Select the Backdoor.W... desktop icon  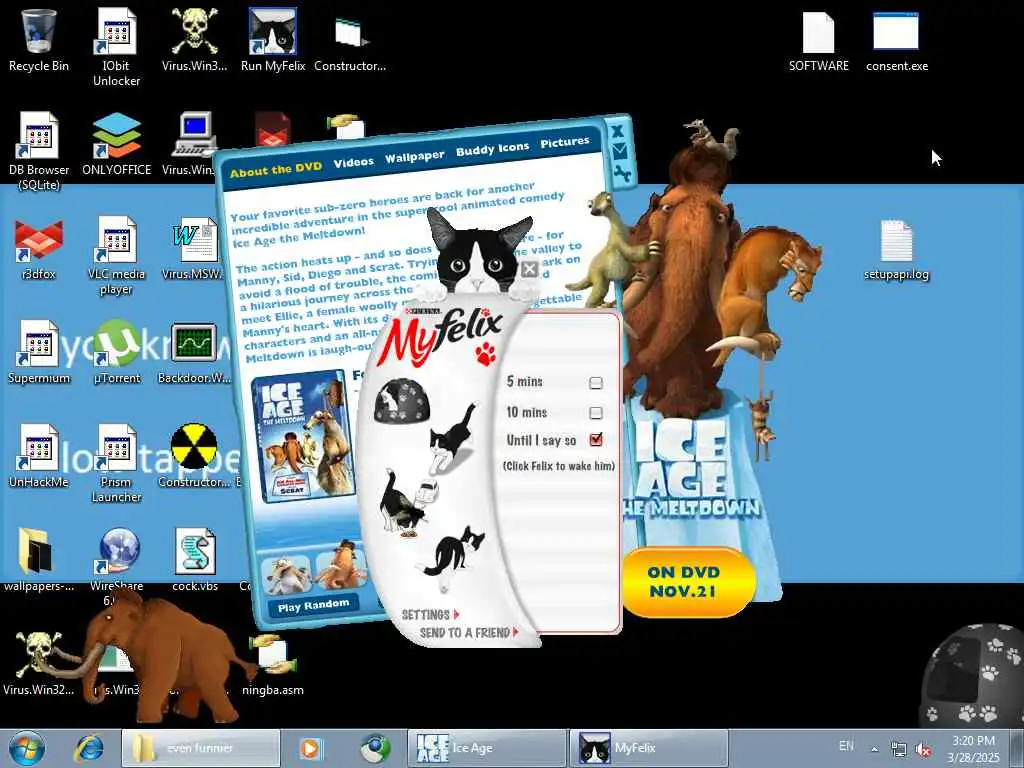(195, 352)
